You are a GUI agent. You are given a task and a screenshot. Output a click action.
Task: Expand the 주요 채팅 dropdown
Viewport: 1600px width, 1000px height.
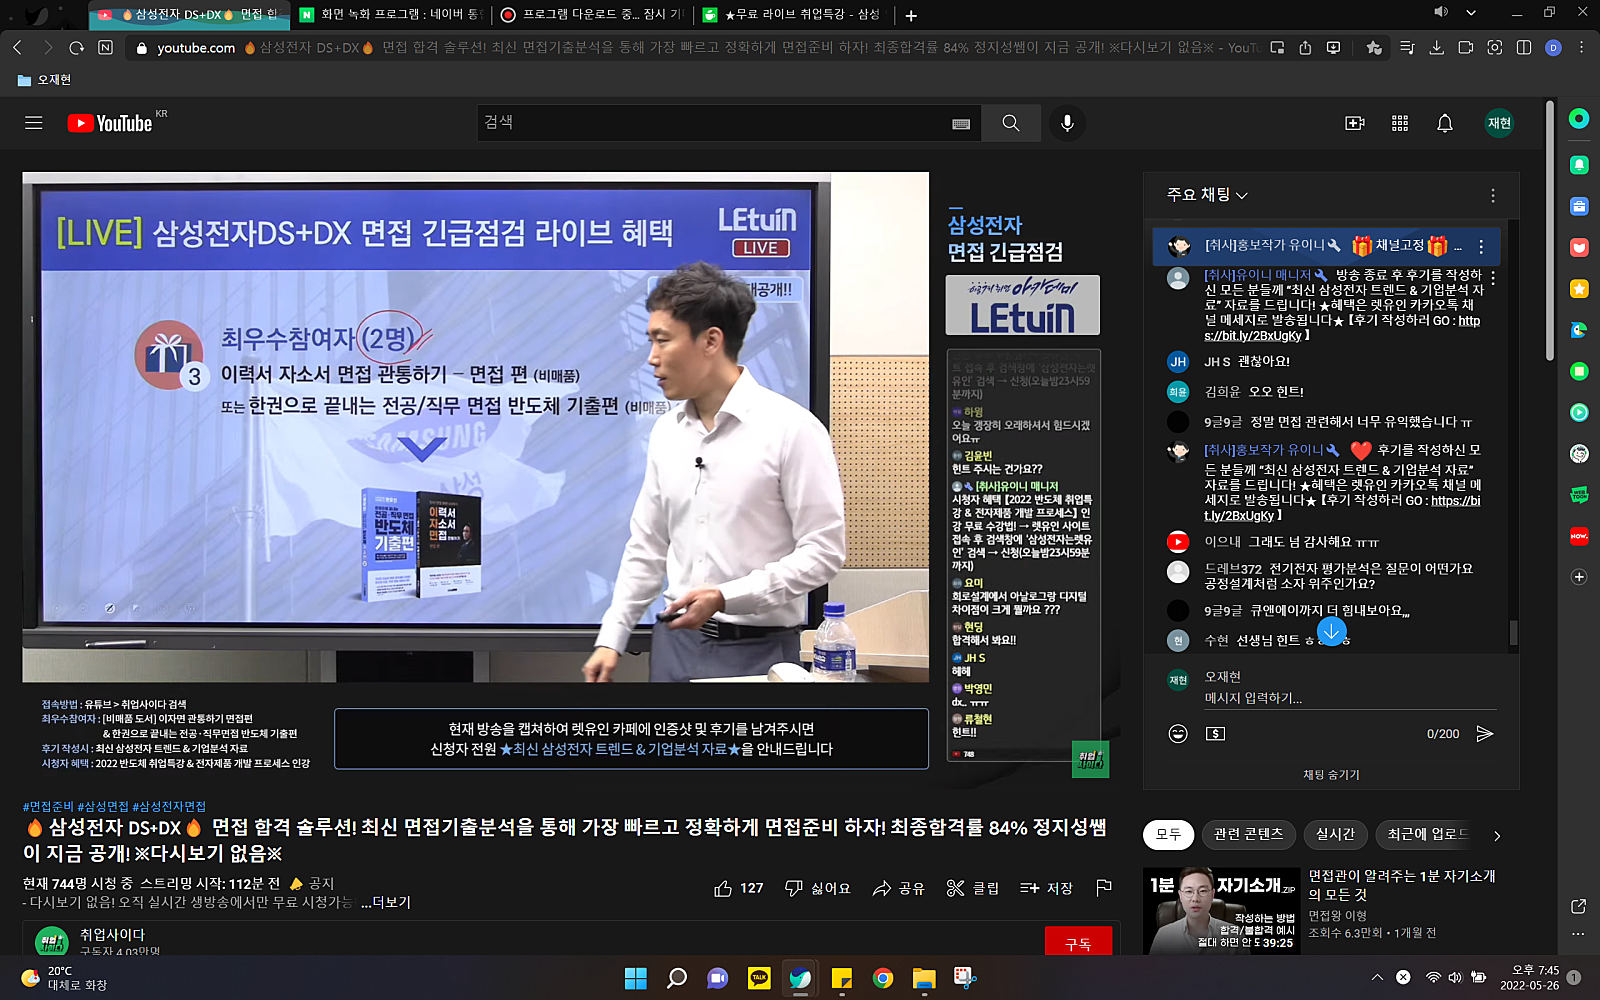[x=1207, y=195]
